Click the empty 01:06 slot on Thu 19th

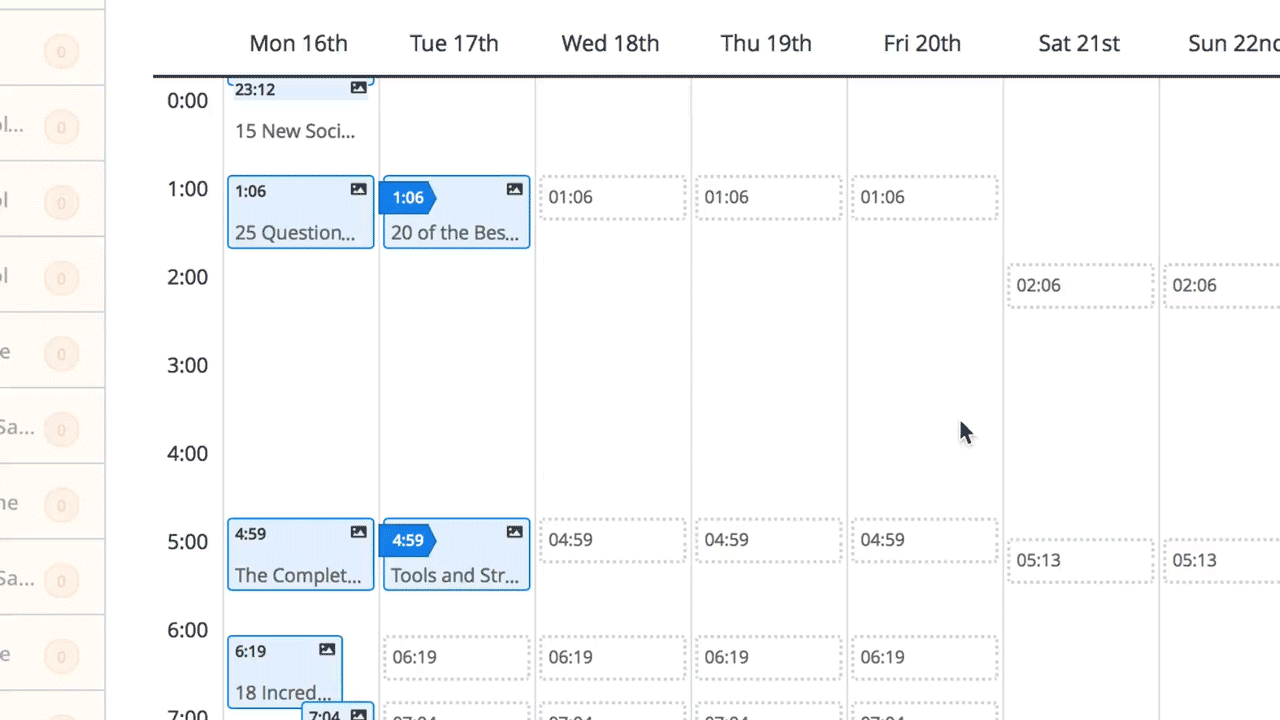(768, 197)
